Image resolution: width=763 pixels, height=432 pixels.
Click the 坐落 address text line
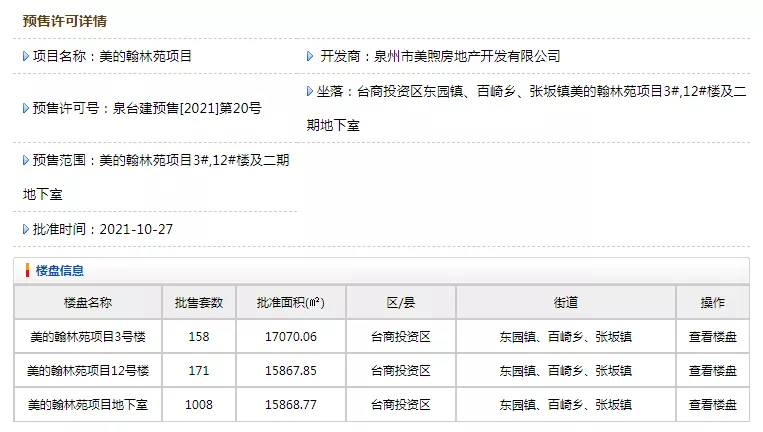pos(551,91)
